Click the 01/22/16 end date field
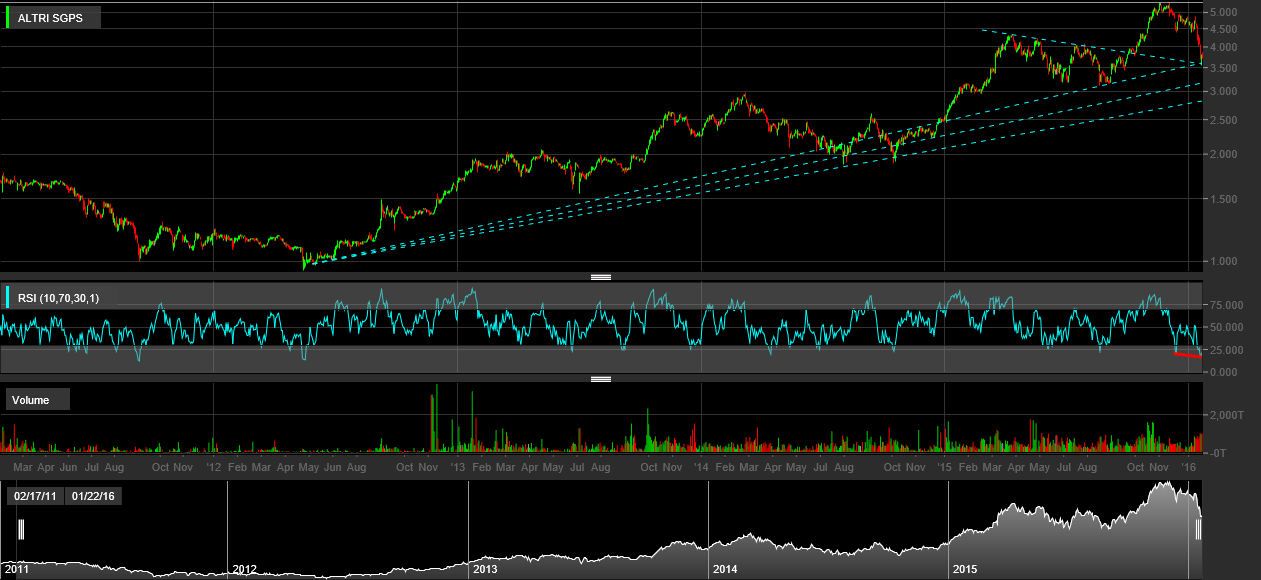The image size is (1261, 580). (x=93, y=496)
